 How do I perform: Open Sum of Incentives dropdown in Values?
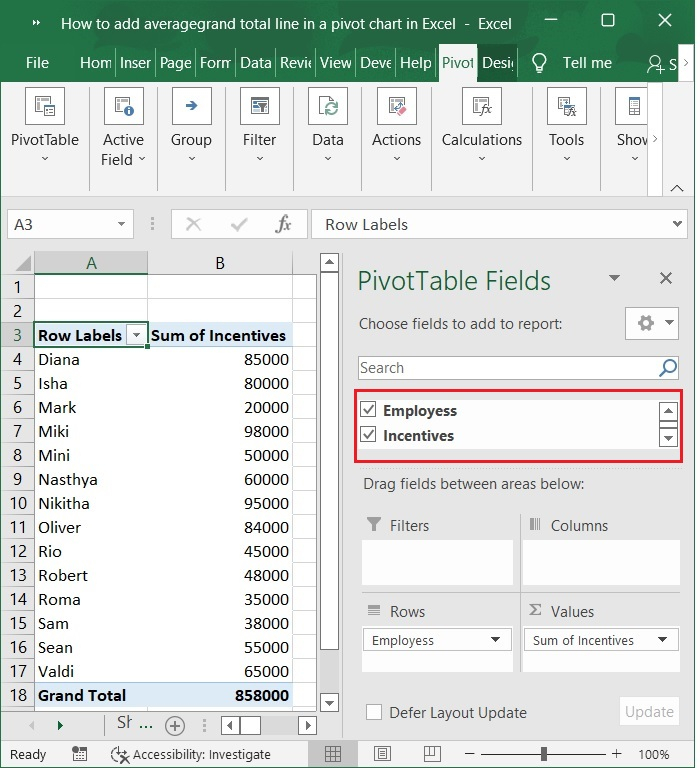click(662, 640)
